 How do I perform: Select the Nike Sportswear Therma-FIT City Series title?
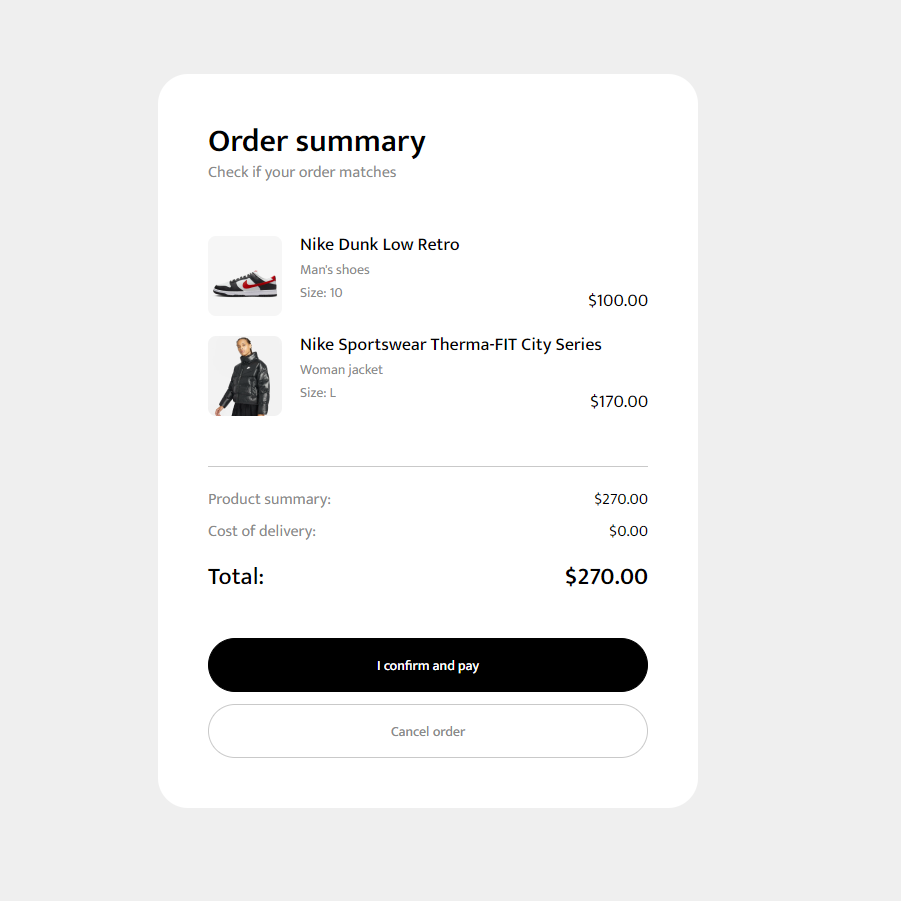pyautogui.click(x=450, y=344)
